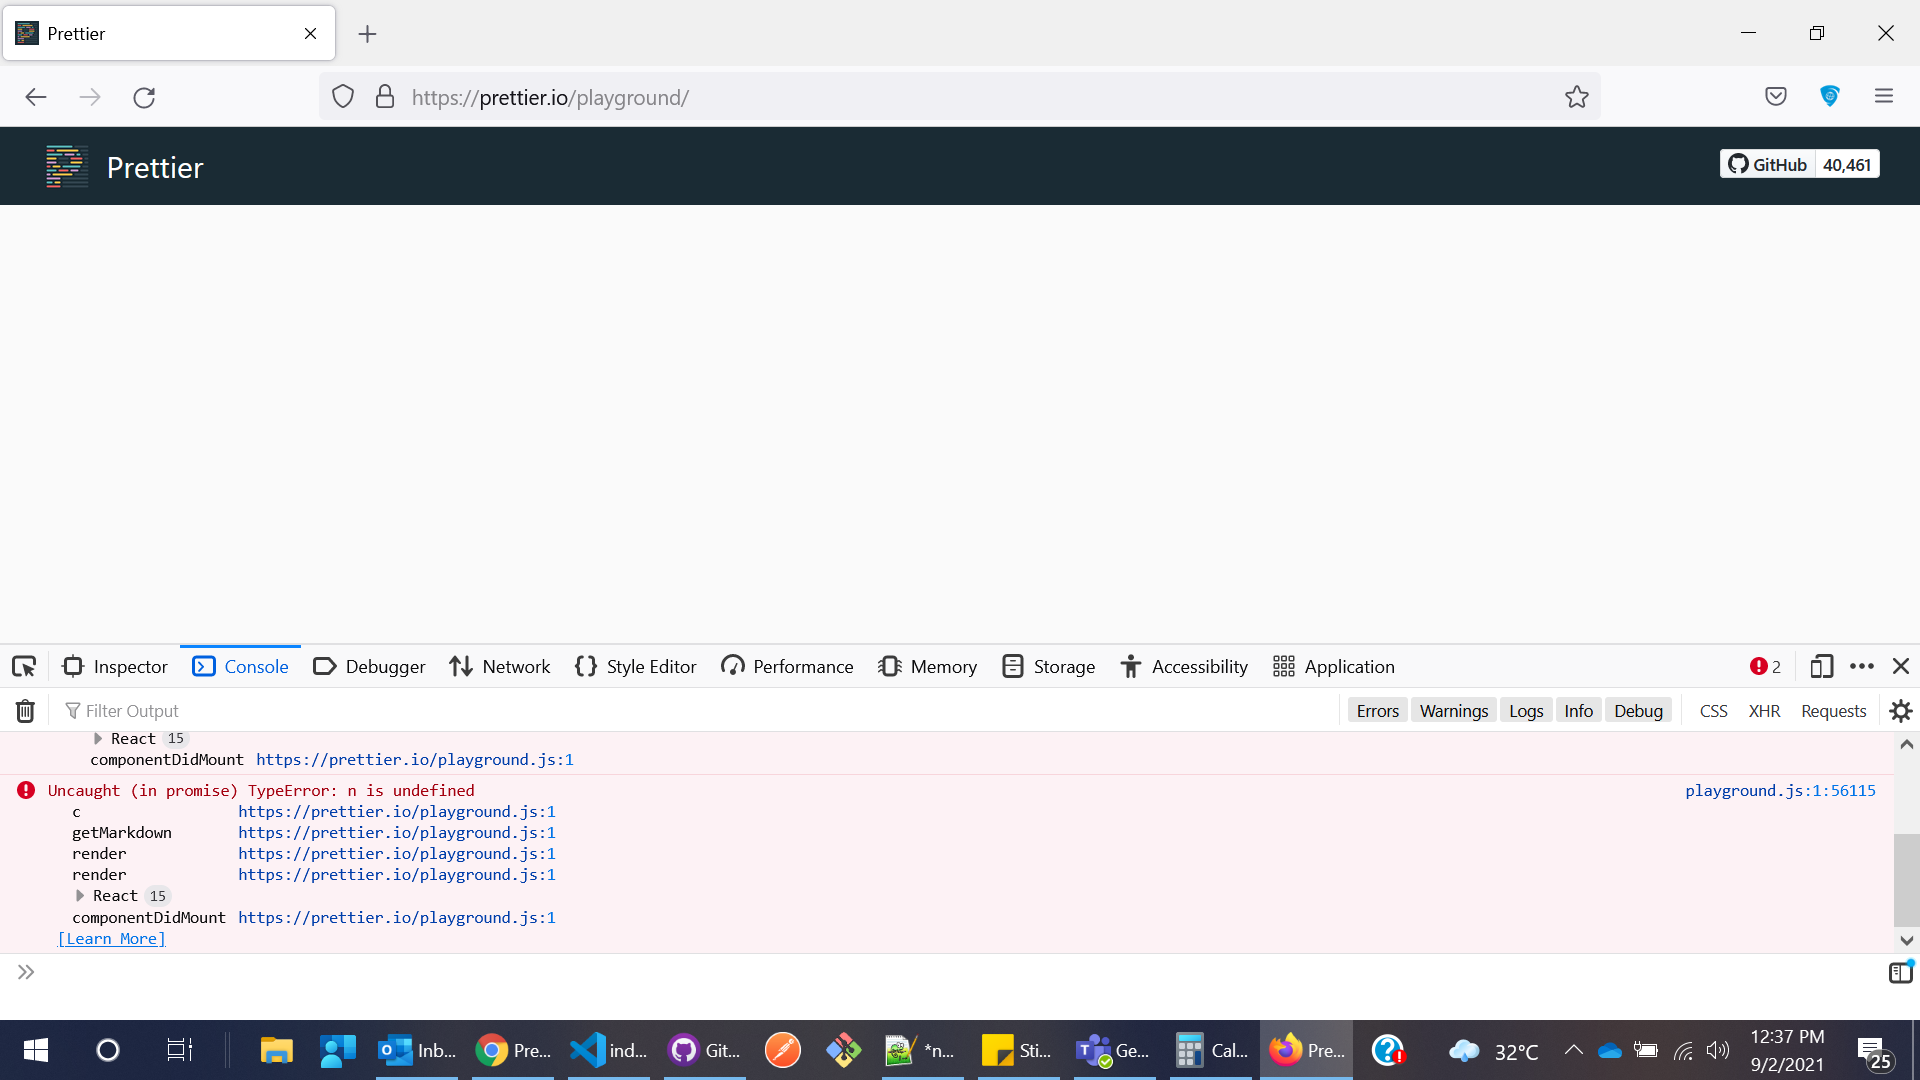Image resolution: width=1920 pixels, height=1080 pixels.
Task: Click the shield icon in the address bar
Action: pos(343,96)
